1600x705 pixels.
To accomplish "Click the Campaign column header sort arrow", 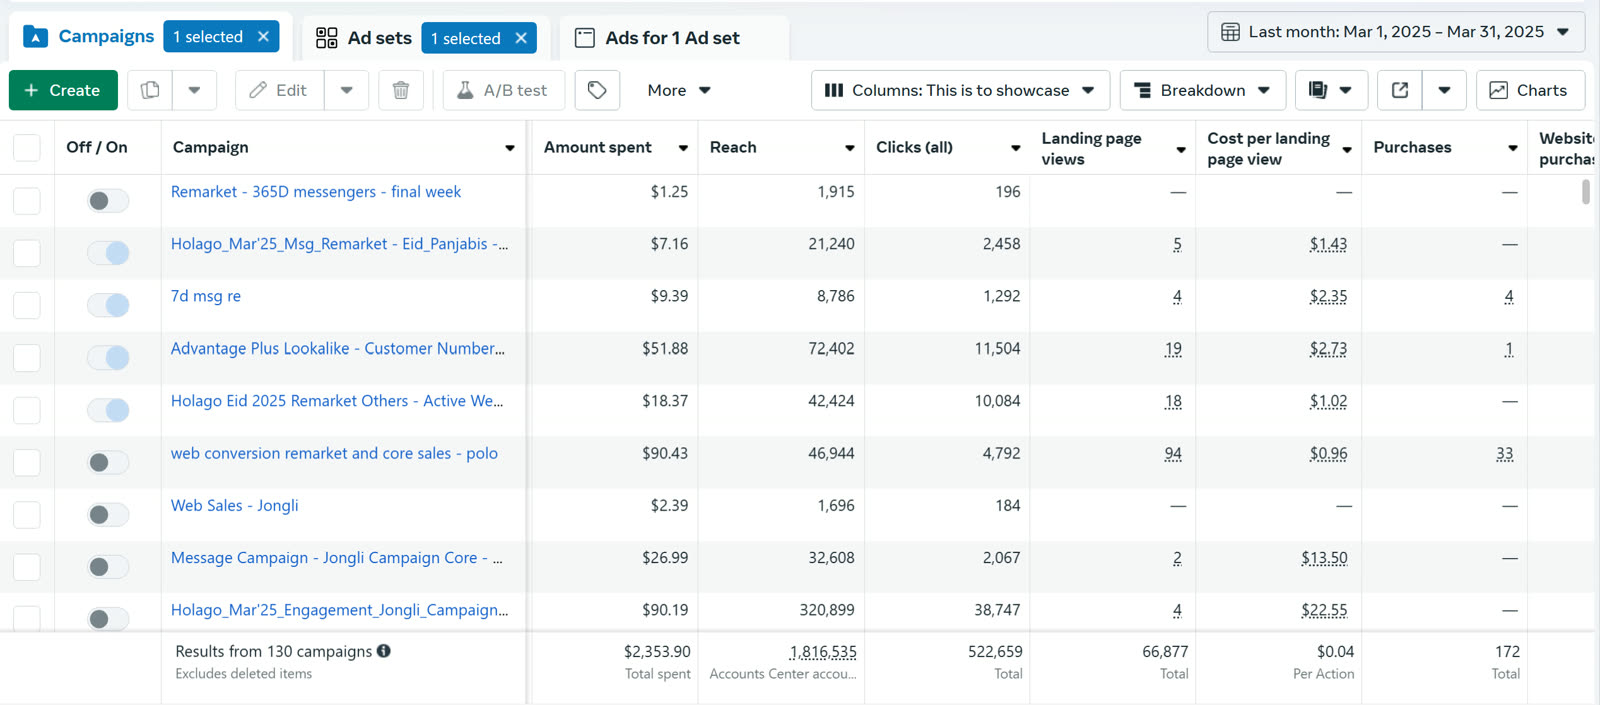I will tap(510, 148).
